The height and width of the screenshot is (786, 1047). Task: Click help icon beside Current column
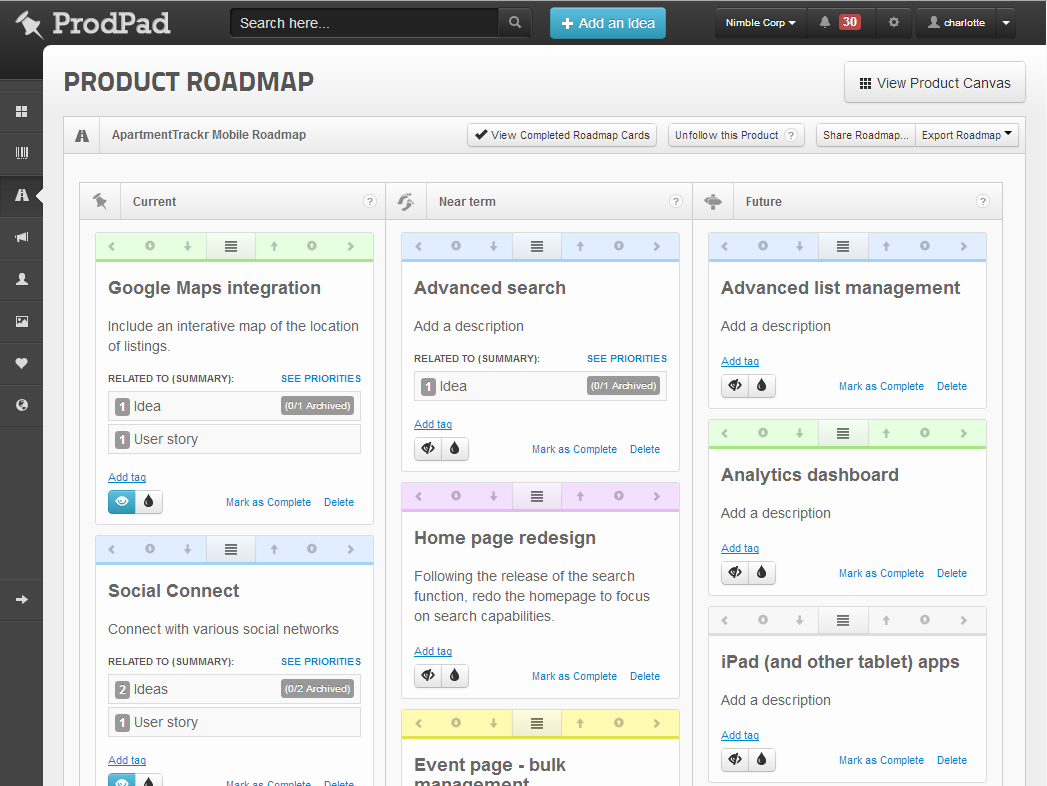point(370,202)
